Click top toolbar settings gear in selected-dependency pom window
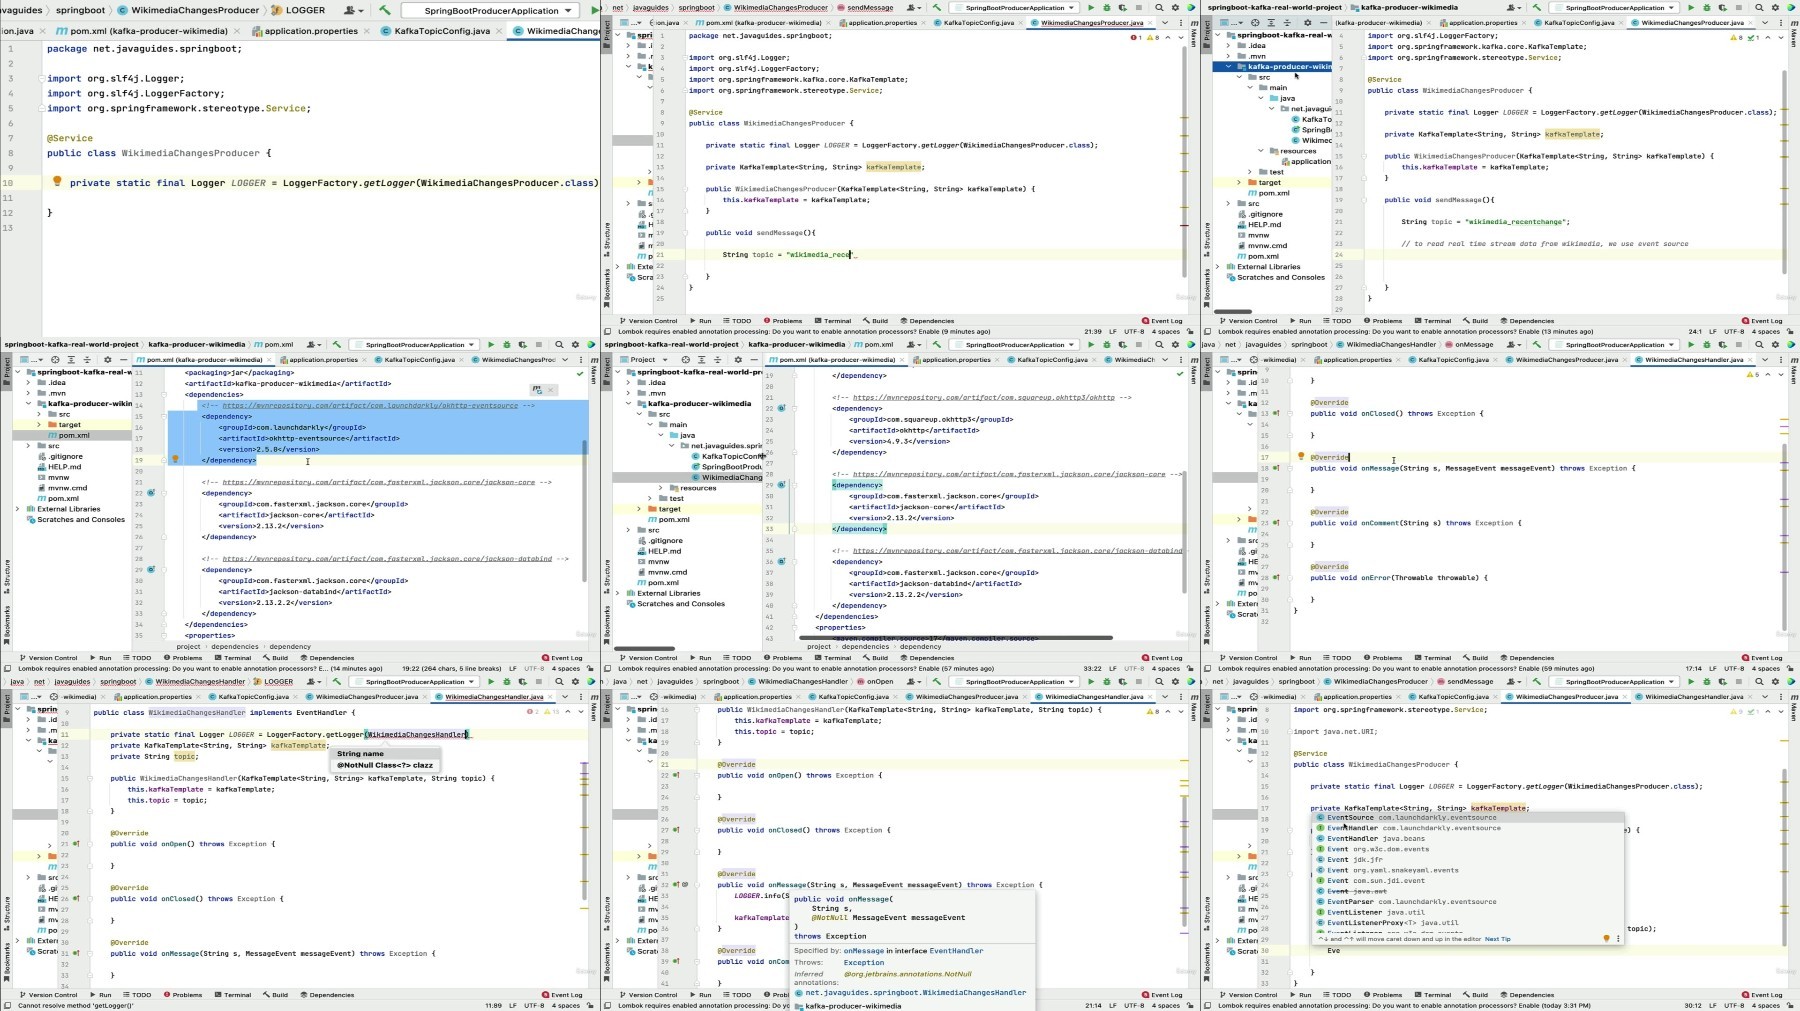Image resolution: width=1800 pixels, height=1011 pixels. (x=575, y=345)
